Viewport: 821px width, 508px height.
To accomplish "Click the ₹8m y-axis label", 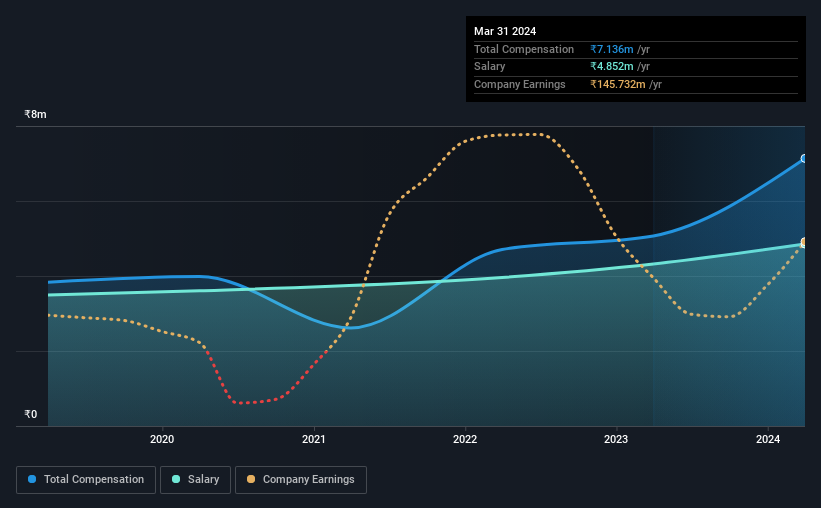I will coord(35,114).
